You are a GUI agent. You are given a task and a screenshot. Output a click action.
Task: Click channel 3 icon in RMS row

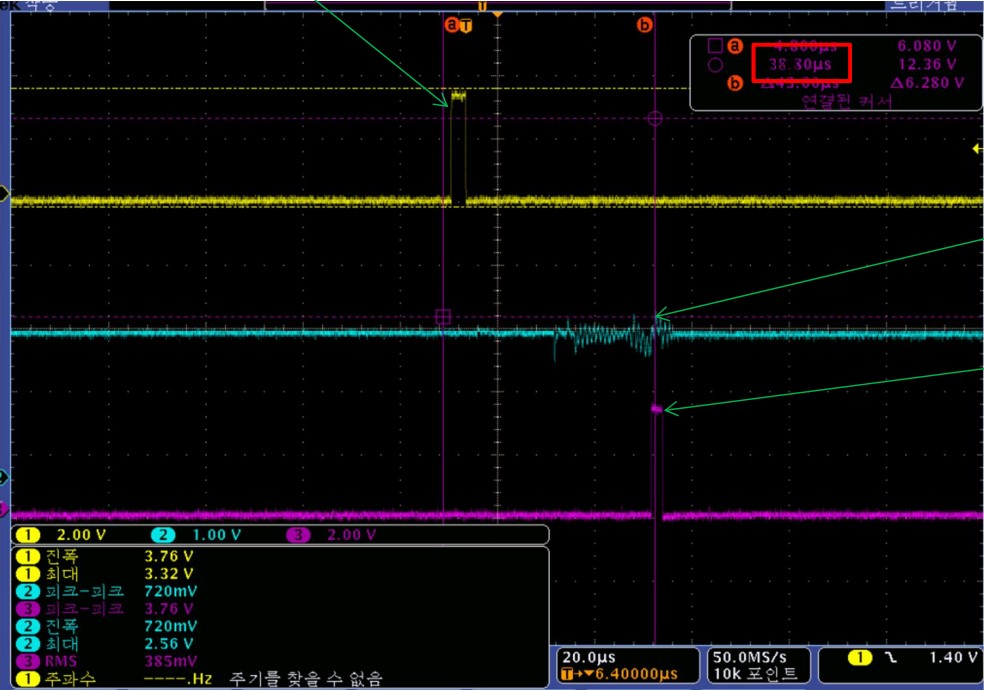(x=28, y=661)
